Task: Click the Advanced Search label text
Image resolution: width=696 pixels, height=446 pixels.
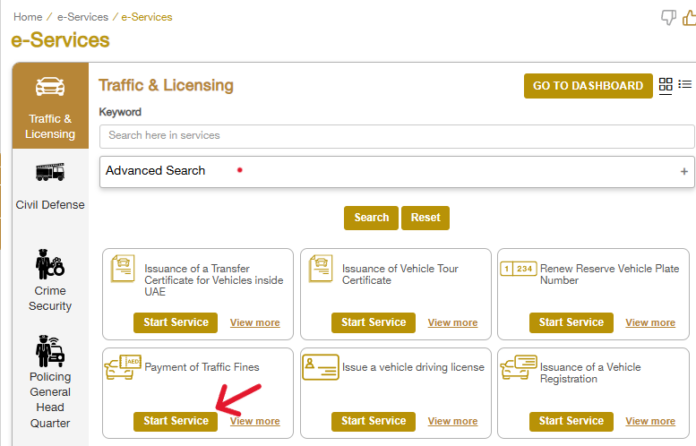Action: pyautogui.click(x=155, y=171)
